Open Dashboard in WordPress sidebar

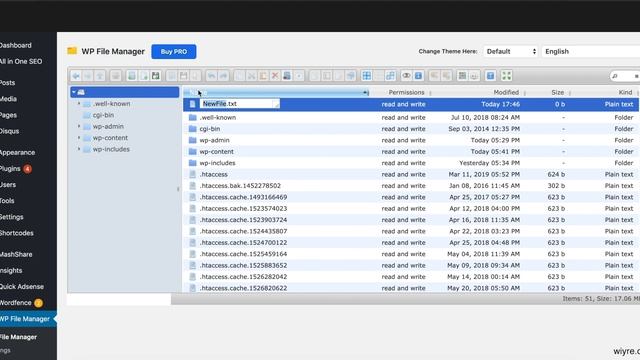pos(16,45)
